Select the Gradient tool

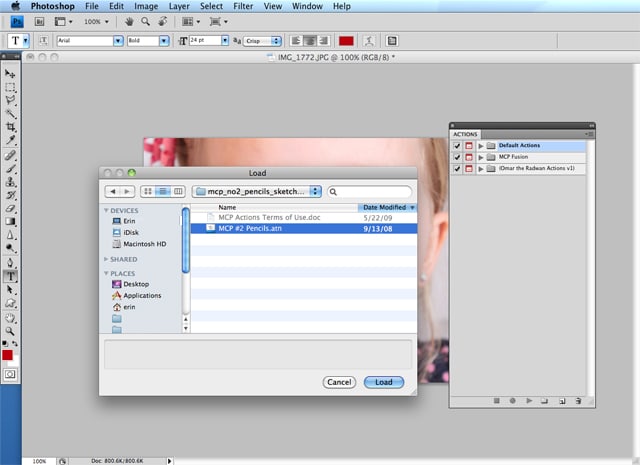pyautogui.click(x=10, y=222)
